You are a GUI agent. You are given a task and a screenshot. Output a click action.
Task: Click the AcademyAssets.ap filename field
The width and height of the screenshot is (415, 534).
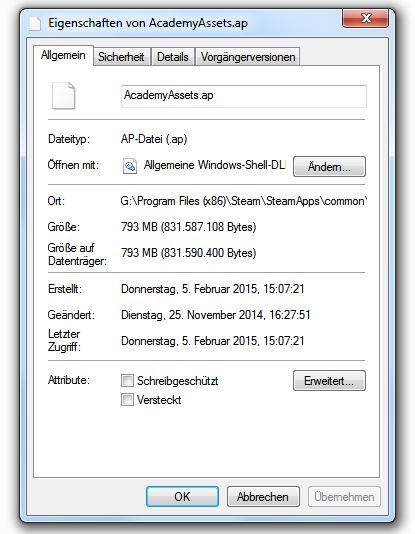click(244, 96)
